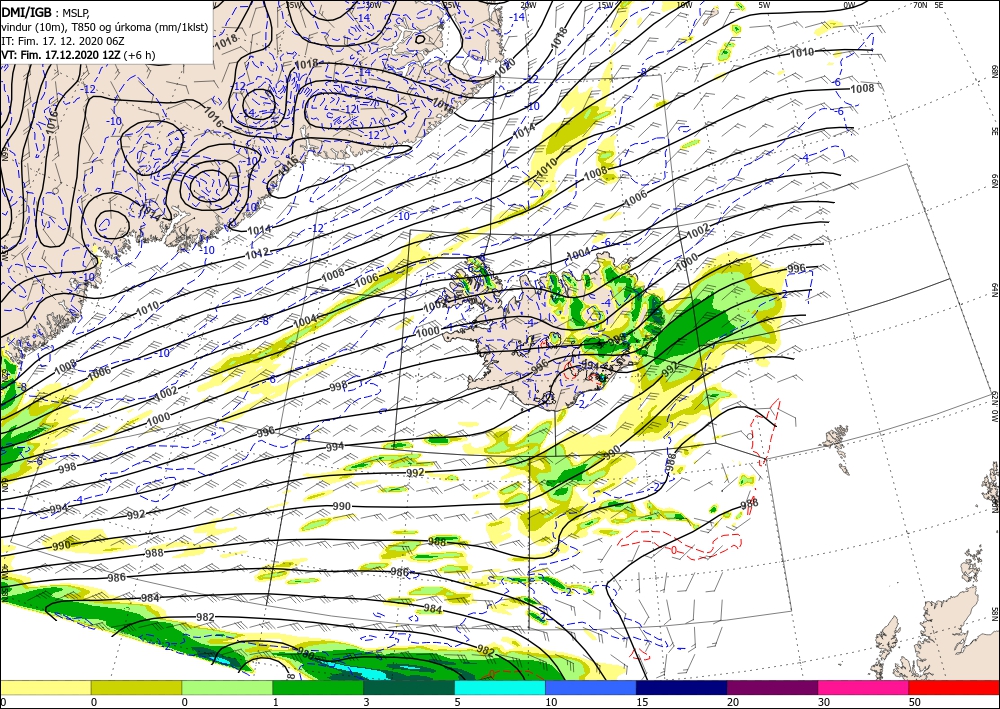Click the 5W longitude label at top
1000x709 pixels.
764,5
